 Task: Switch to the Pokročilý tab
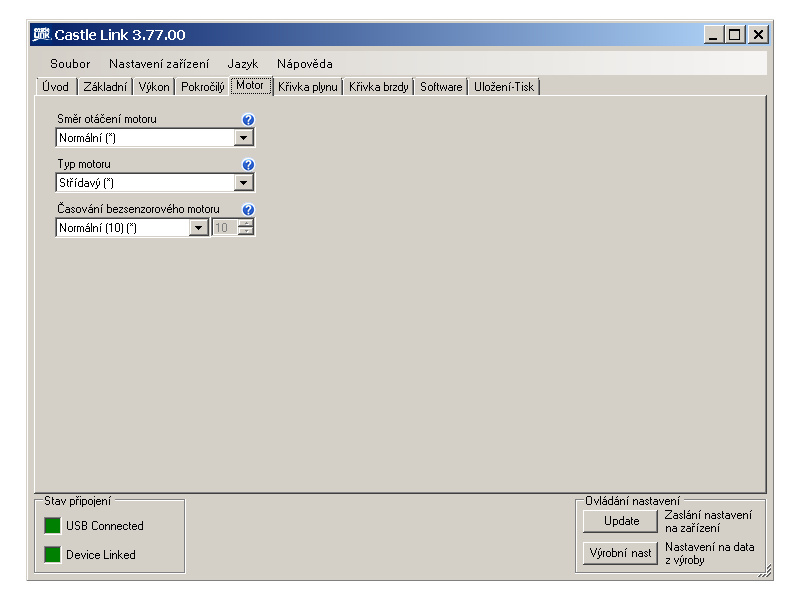click(202, 87)
